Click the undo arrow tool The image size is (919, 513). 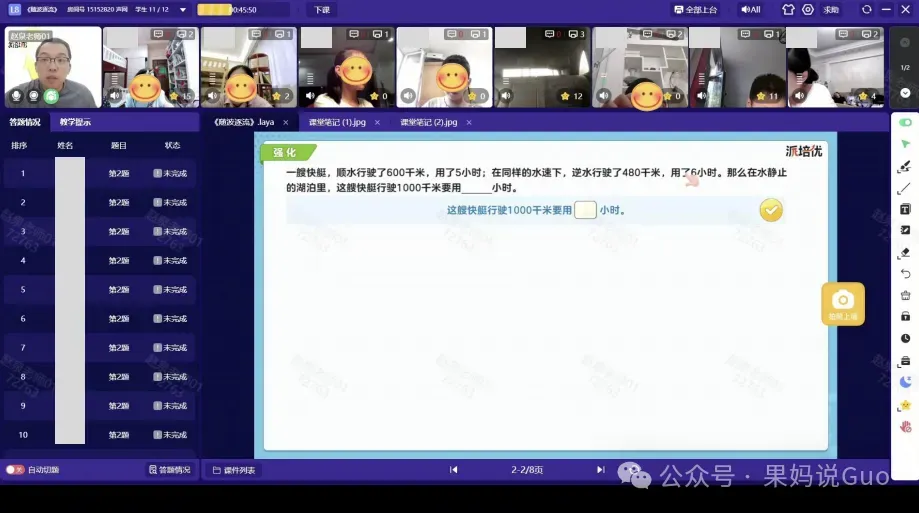tap(906, 274)
